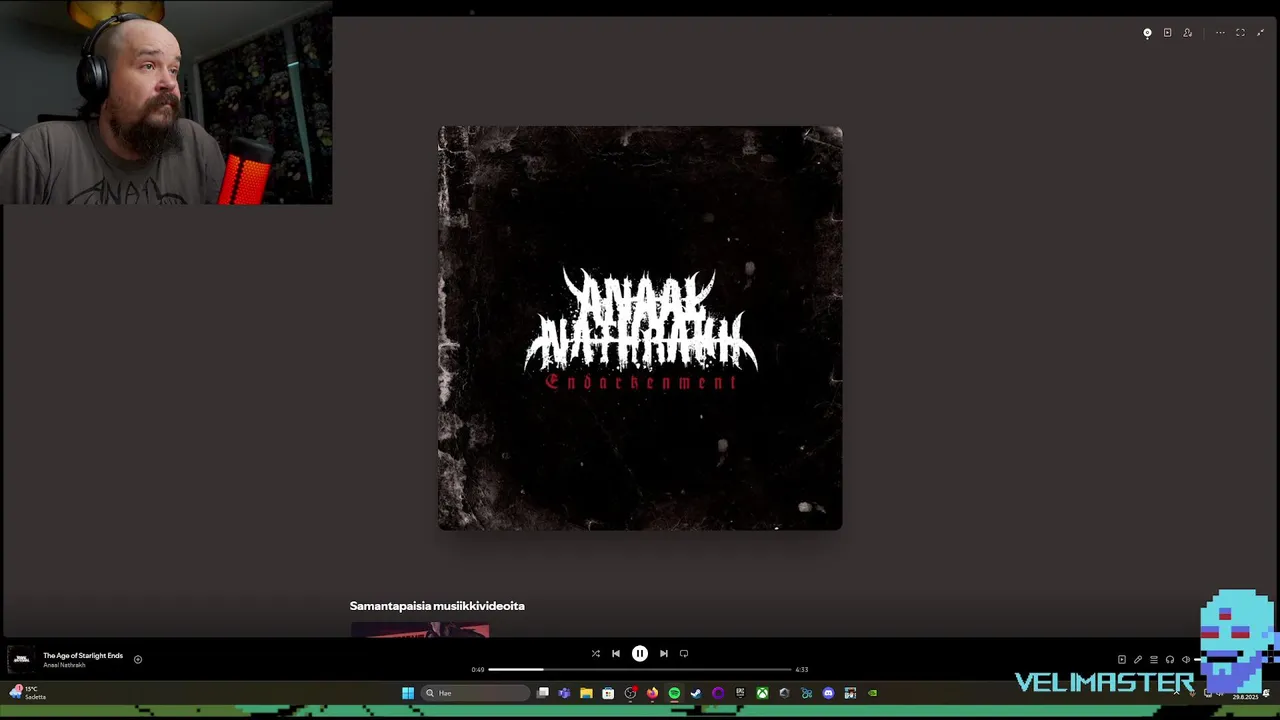Click the total duration 4:33
This screenshot has width=1280, height=720.
click(802, 670)
